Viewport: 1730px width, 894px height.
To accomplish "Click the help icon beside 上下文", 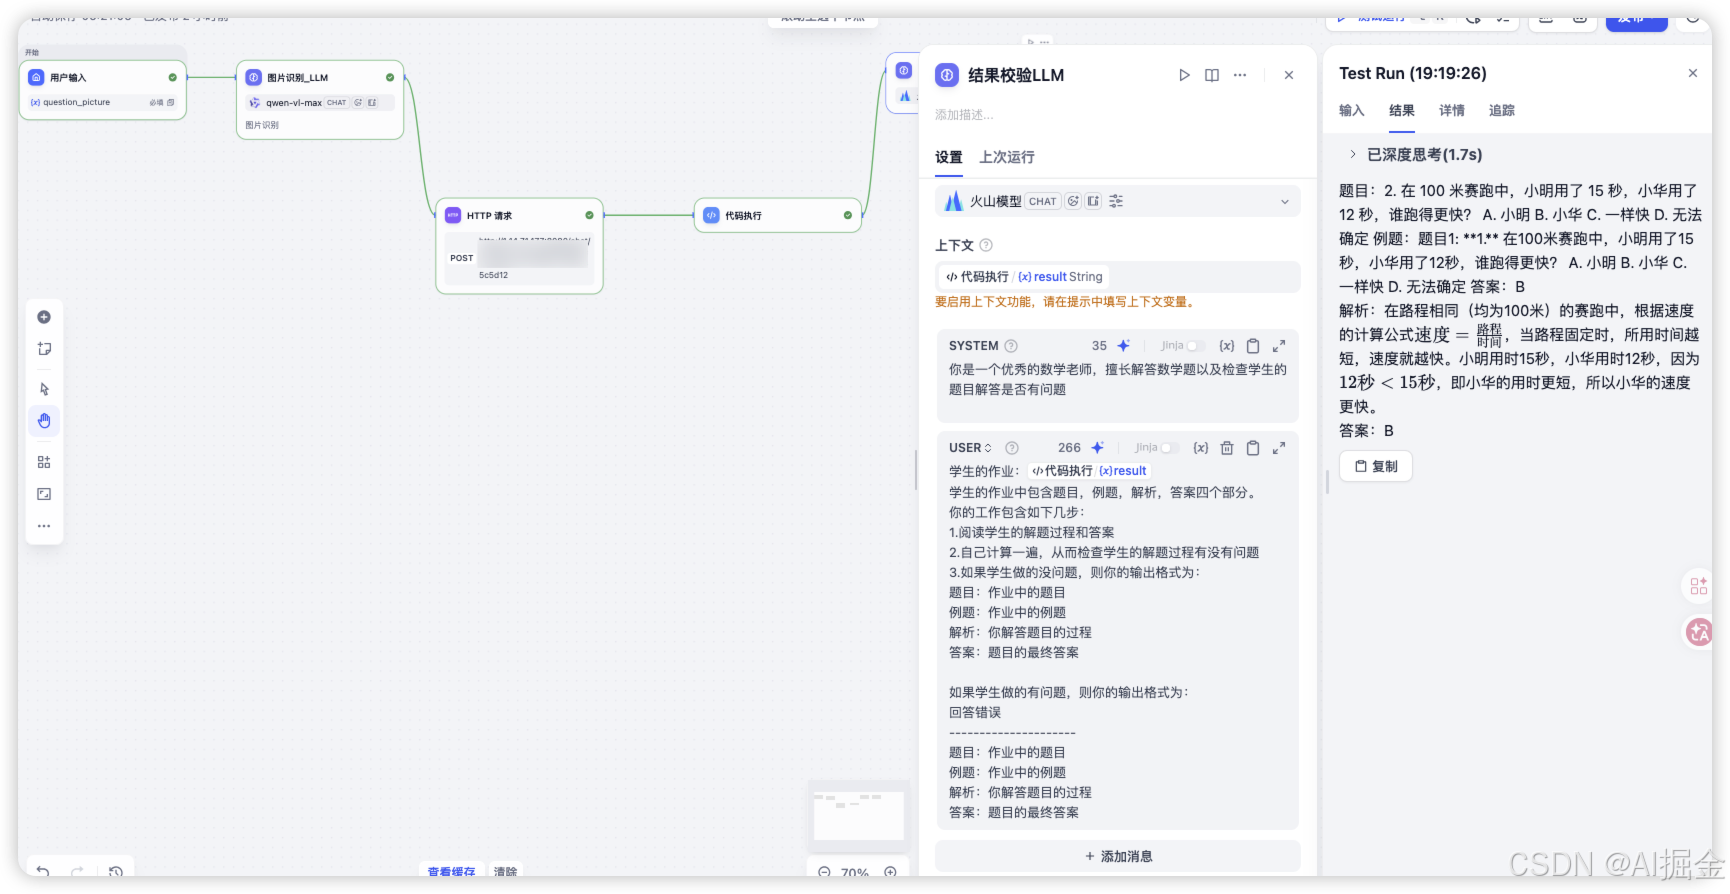I will click(986, 245).
